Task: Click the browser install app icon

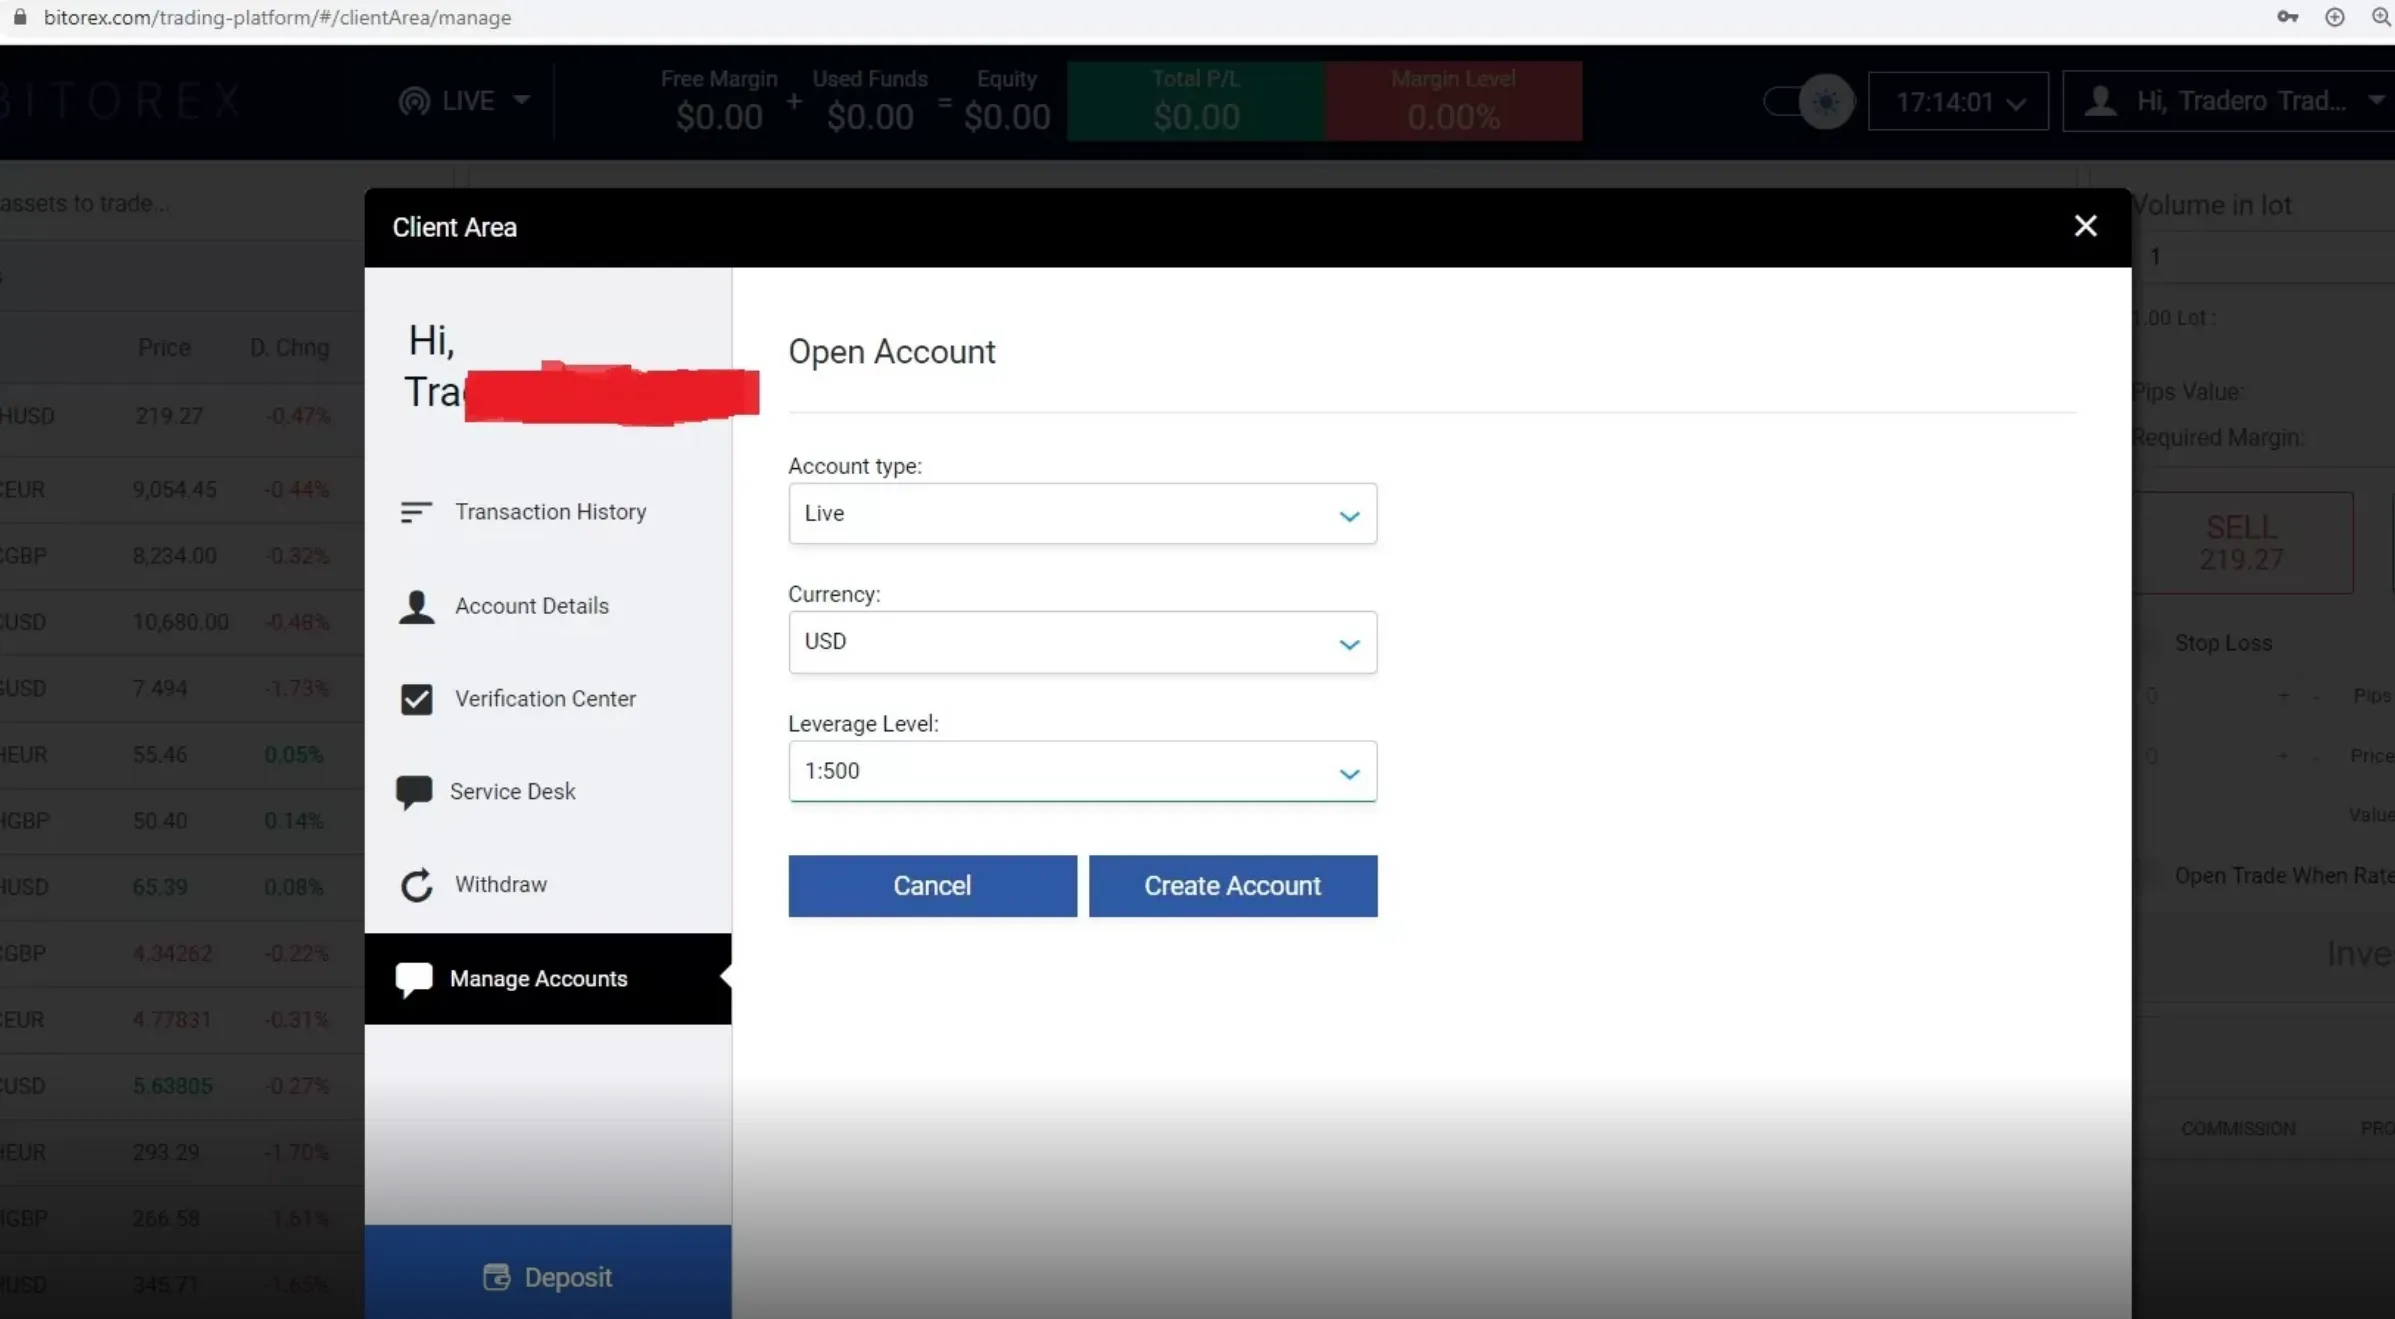Action: 2335,17
